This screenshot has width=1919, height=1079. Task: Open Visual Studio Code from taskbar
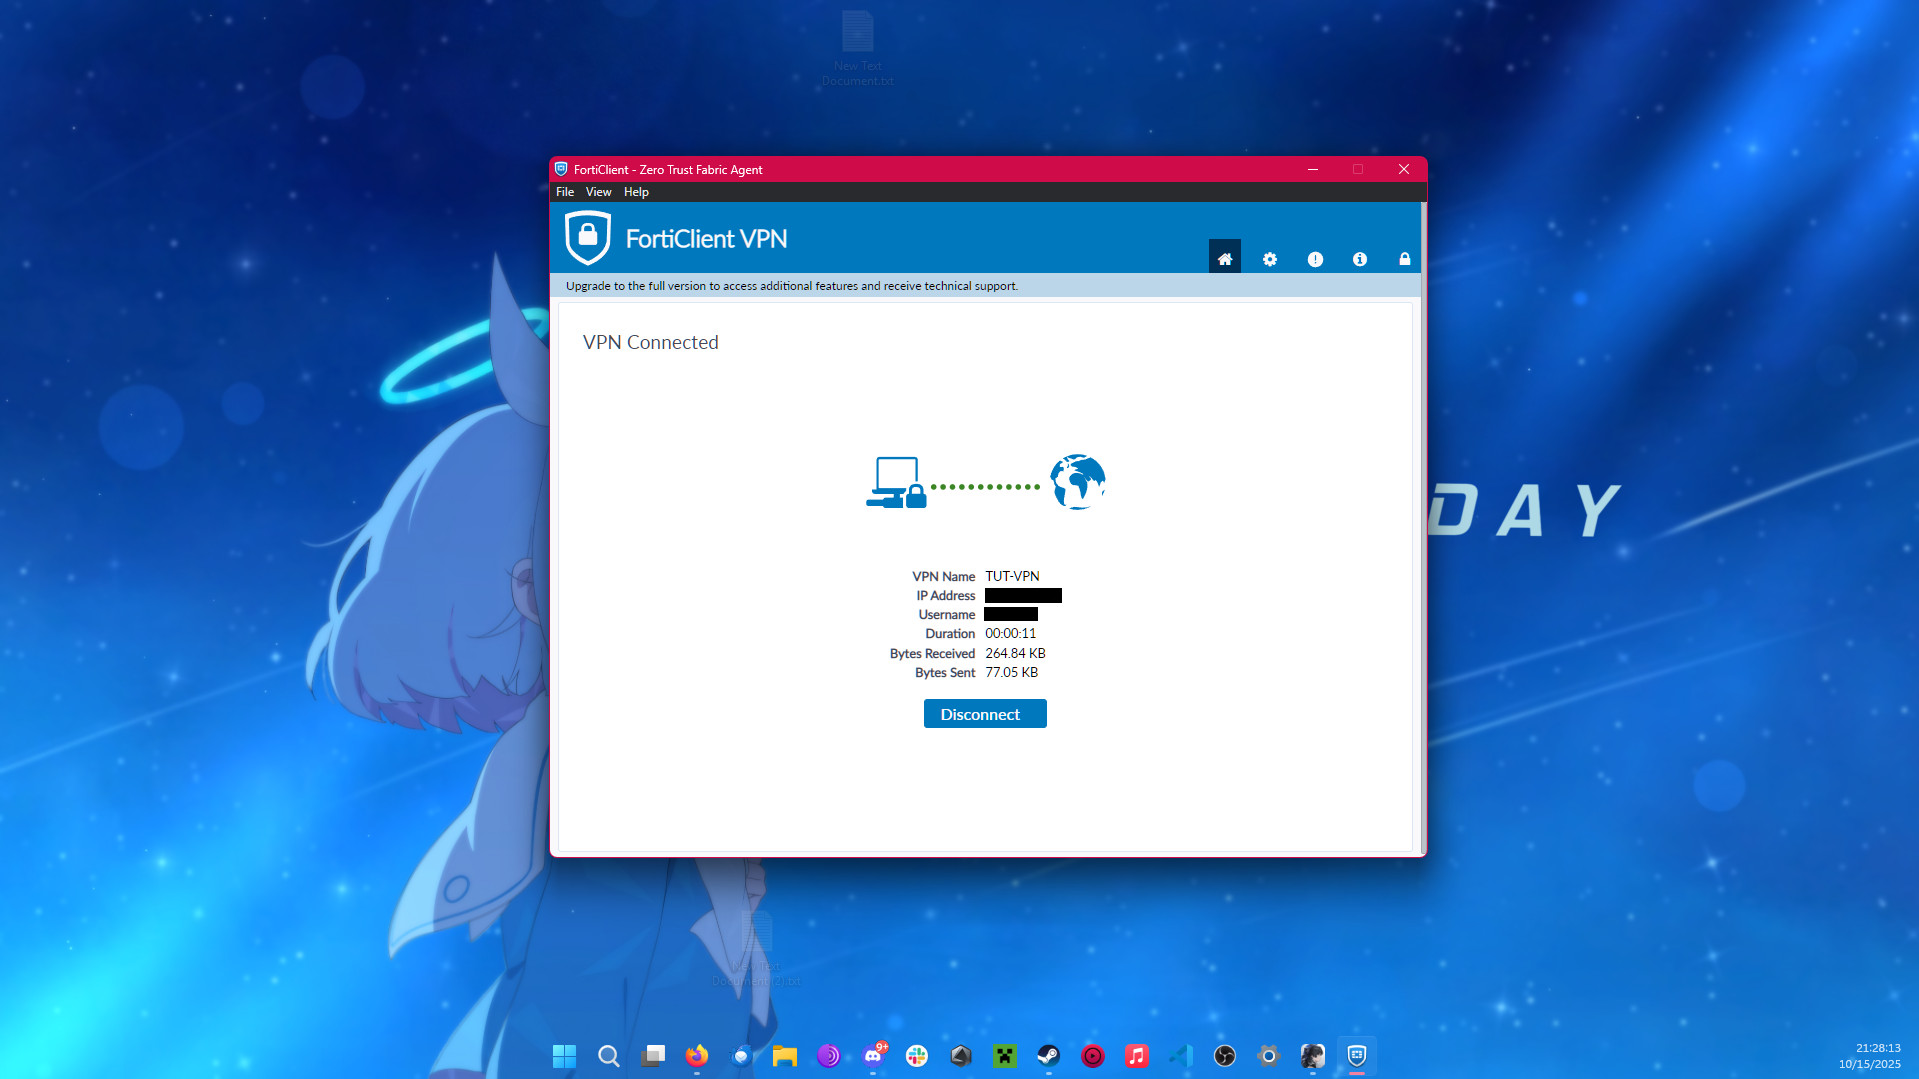click(1181, 1056)
